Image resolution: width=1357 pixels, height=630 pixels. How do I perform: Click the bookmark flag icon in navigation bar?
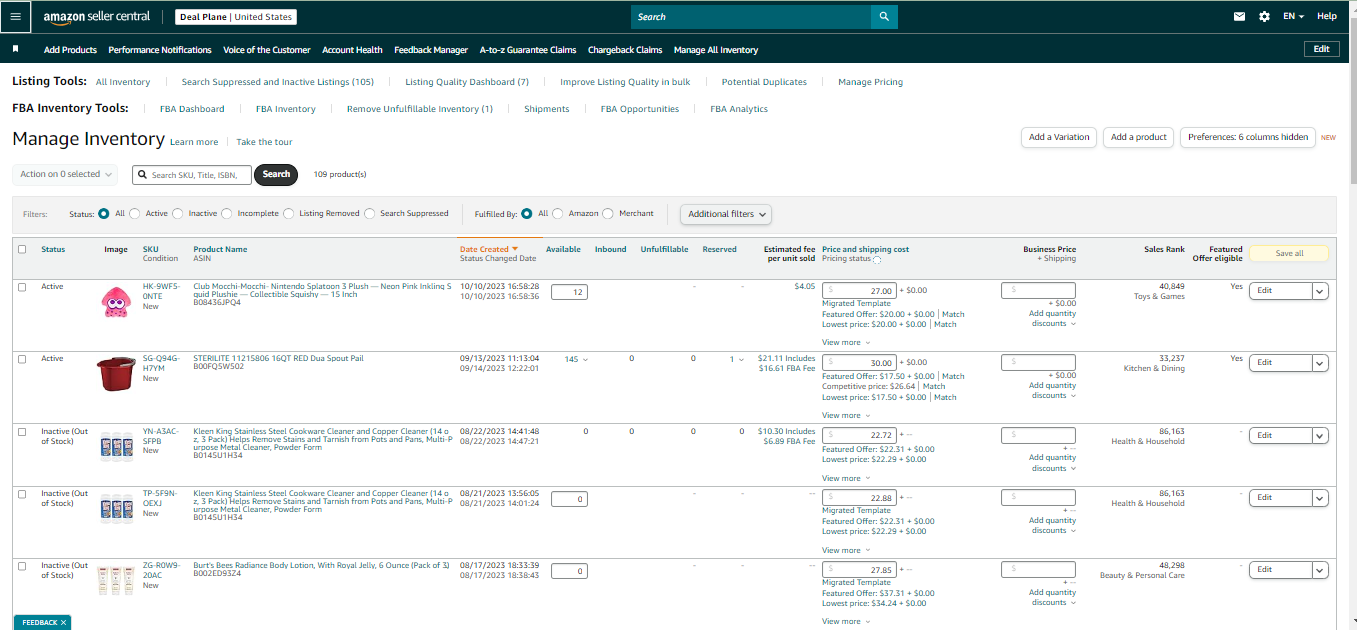coord(16,49)
